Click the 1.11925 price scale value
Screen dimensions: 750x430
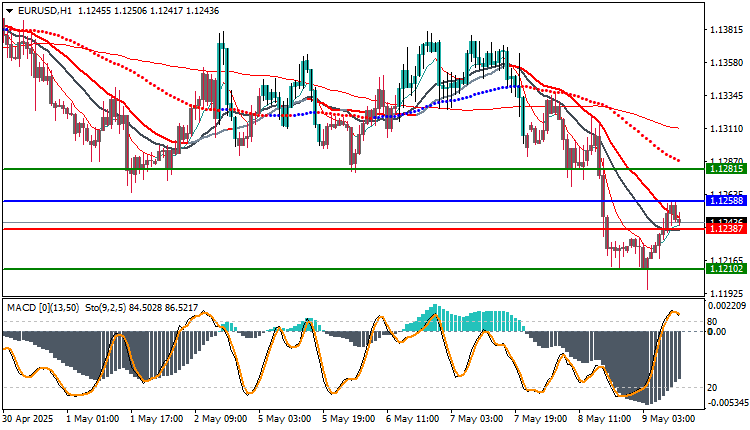(x=727, y=293)
